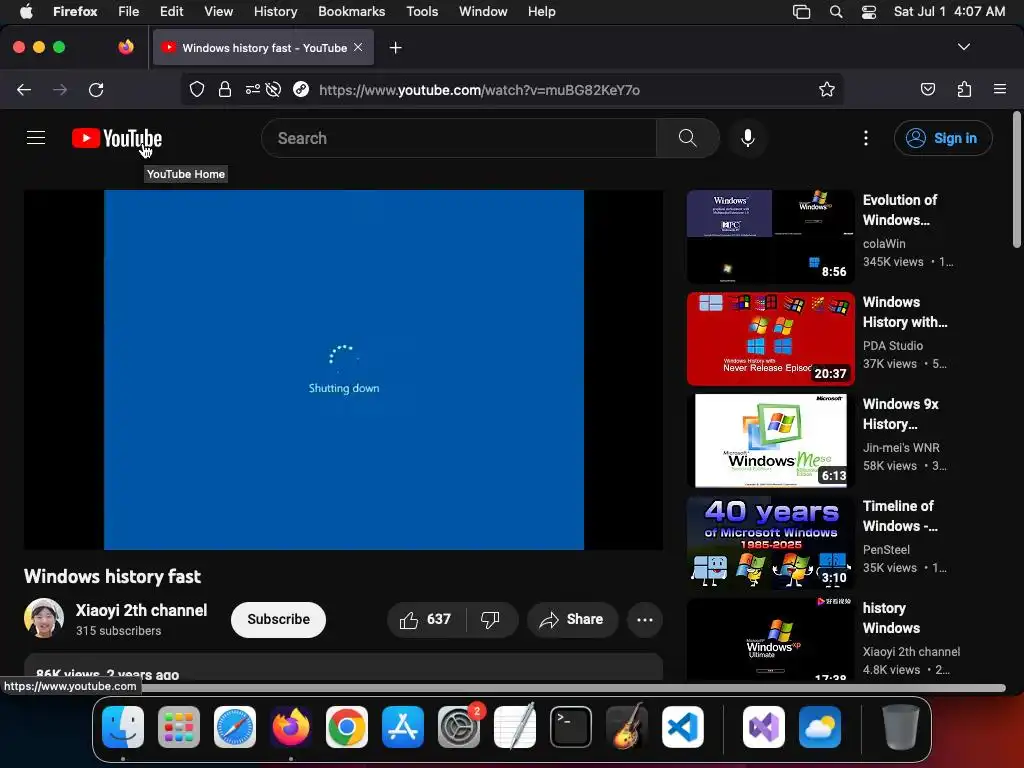Reload the page
Image resolution: width=1024 pixels, height=768 pixels.
[x=96, y=89]
